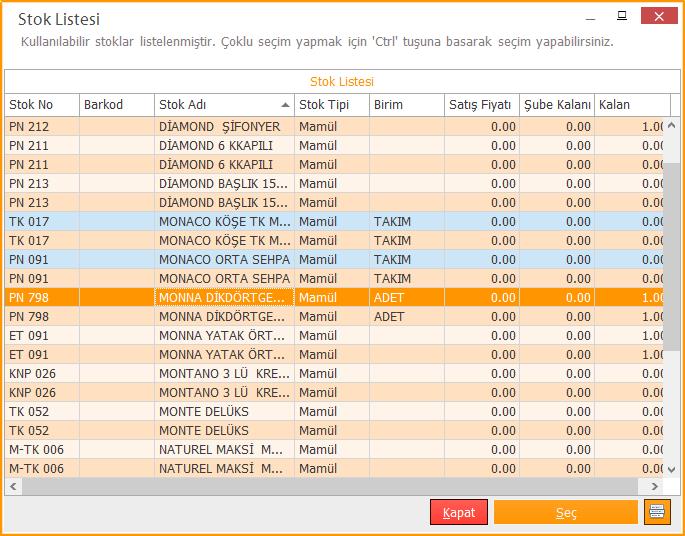Maximize the Stok Listesi window
This screenshot has height=536, width=685.
622,15
